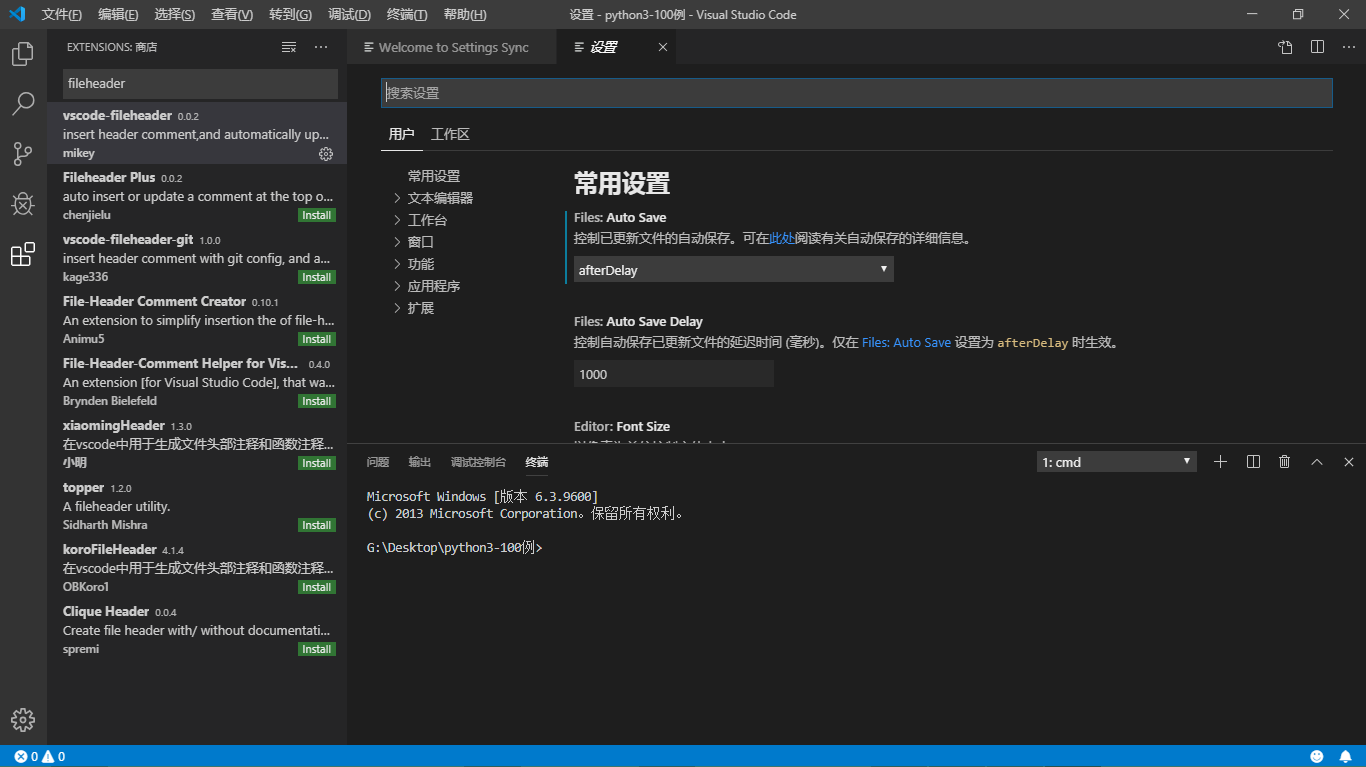1366x767 pixels.
Task: Click the Auto Save Delay value field
Action: pyautogui.click(x=673, y=373)
